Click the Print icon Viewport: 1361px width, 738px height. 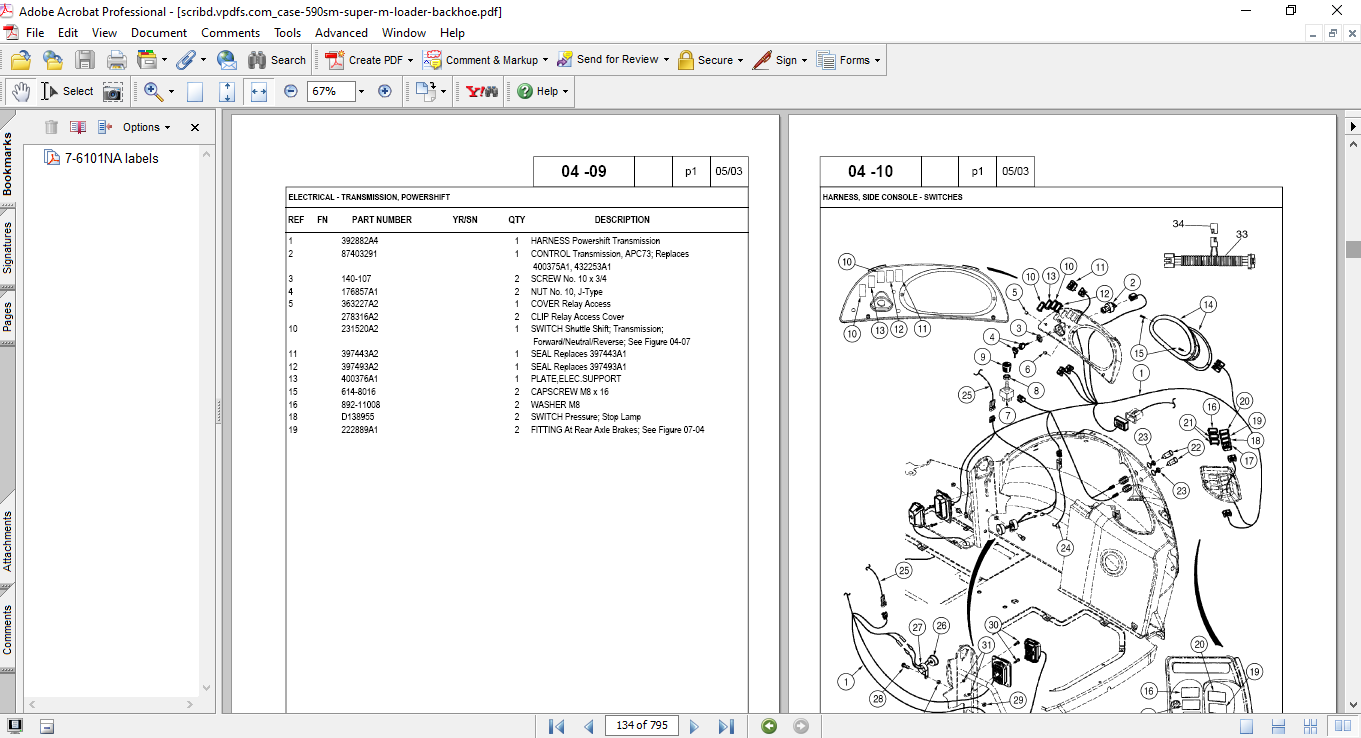pyautogui.click(x=116, y=60)
